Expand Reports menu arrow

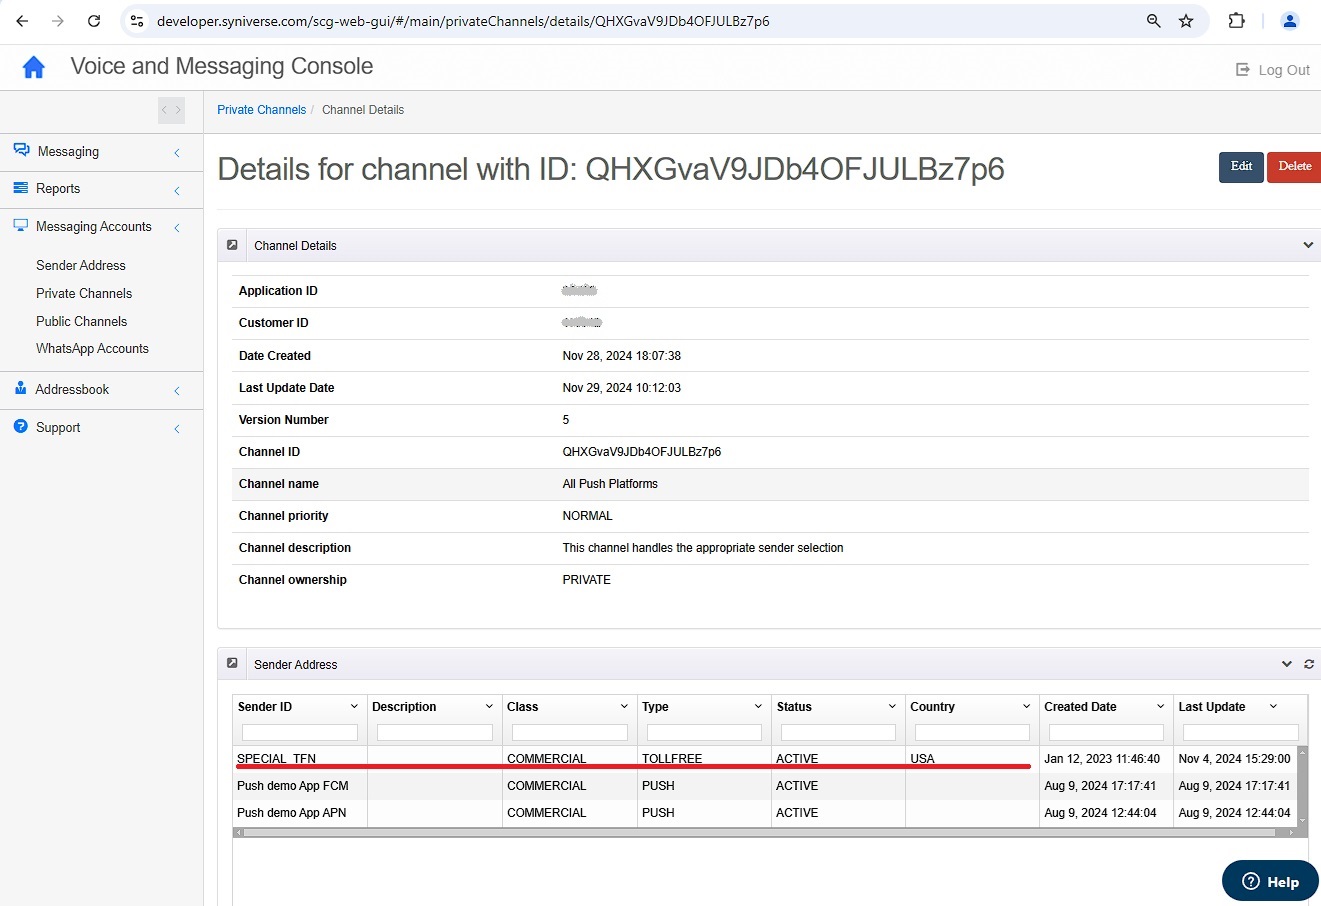click(x=177, y=190)
